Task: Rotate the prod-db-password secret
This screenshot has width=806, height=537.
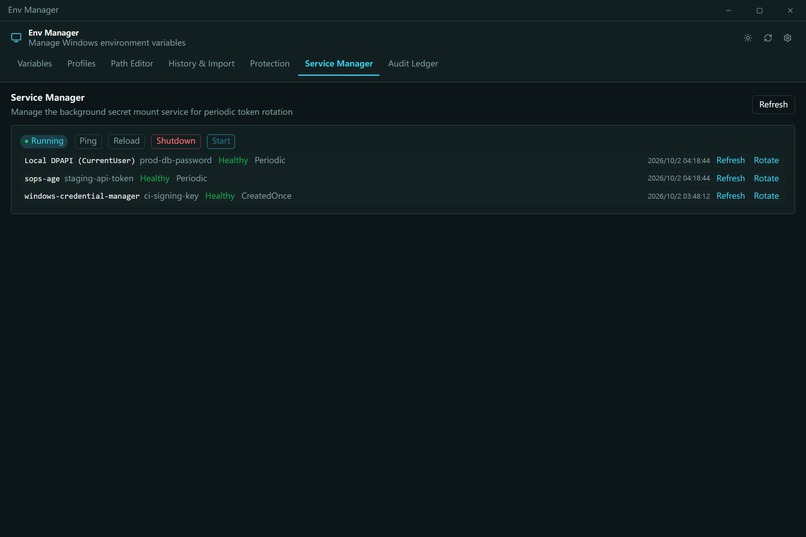Action: pos(766,160)
